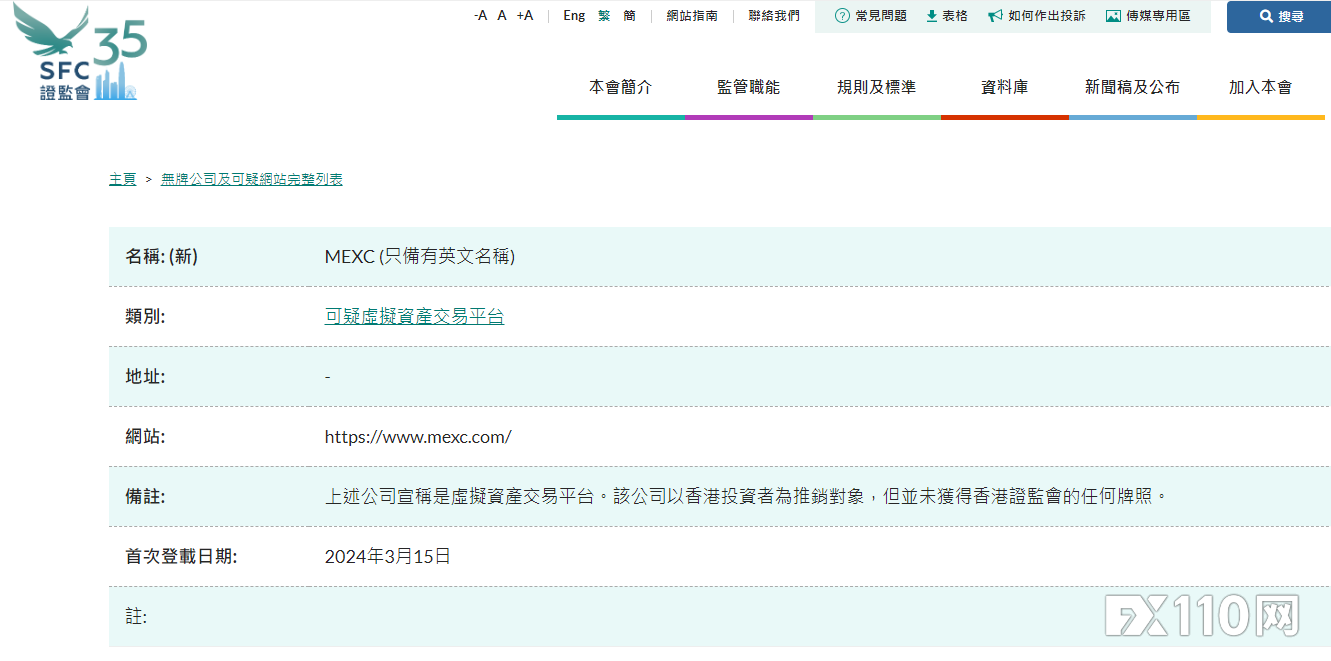Click the 常見問題 question mark icon

842,16
